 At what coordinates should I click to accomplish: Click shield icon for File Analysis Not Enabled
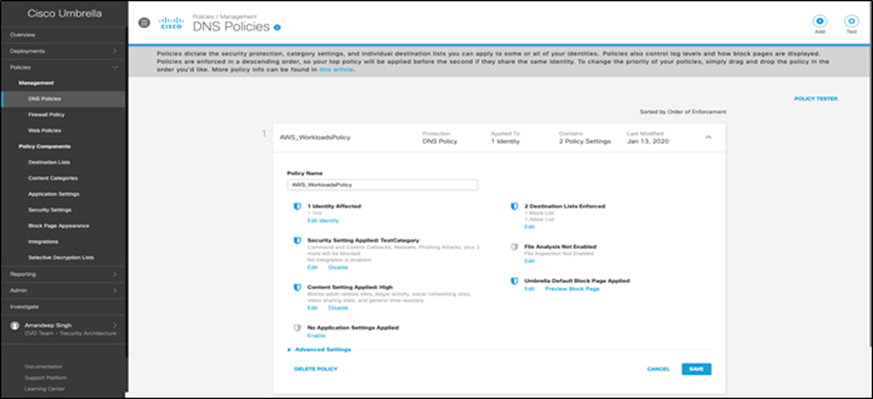pos(514,247)
